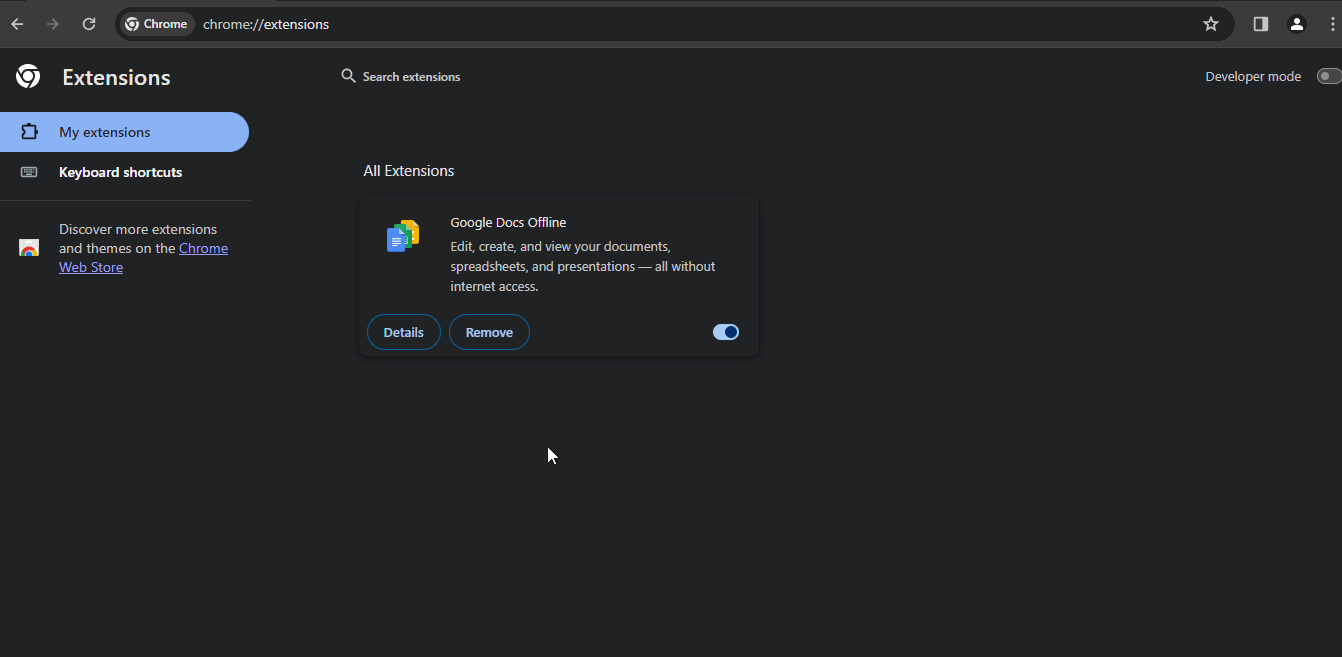The image size is (1342, 657).
Task: Click the My extensions puzzle icon
Action: (29, 132)
